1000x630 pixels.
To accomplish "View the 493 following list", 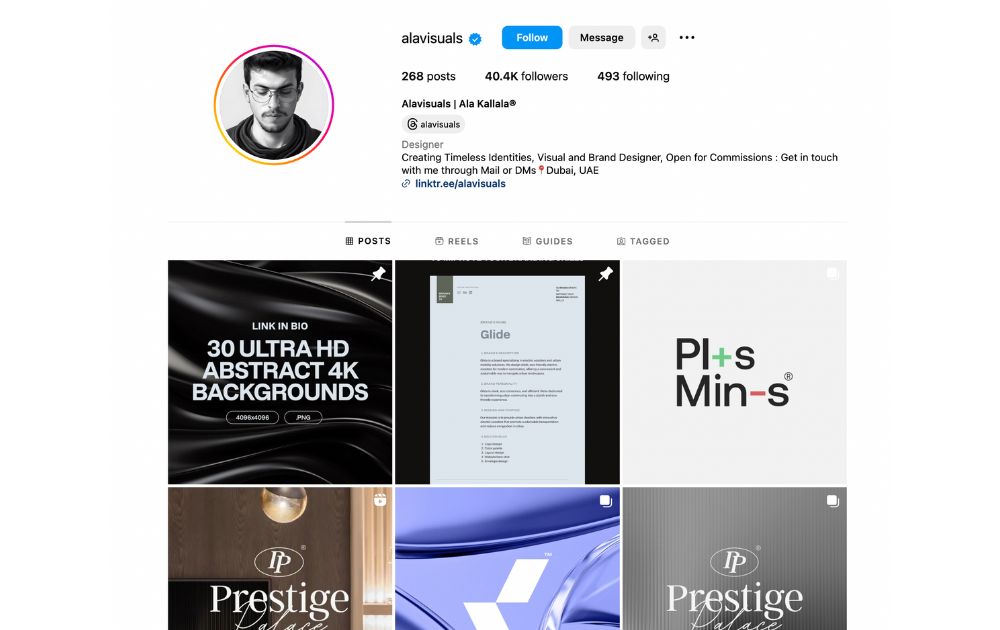I will pos(633,77).
